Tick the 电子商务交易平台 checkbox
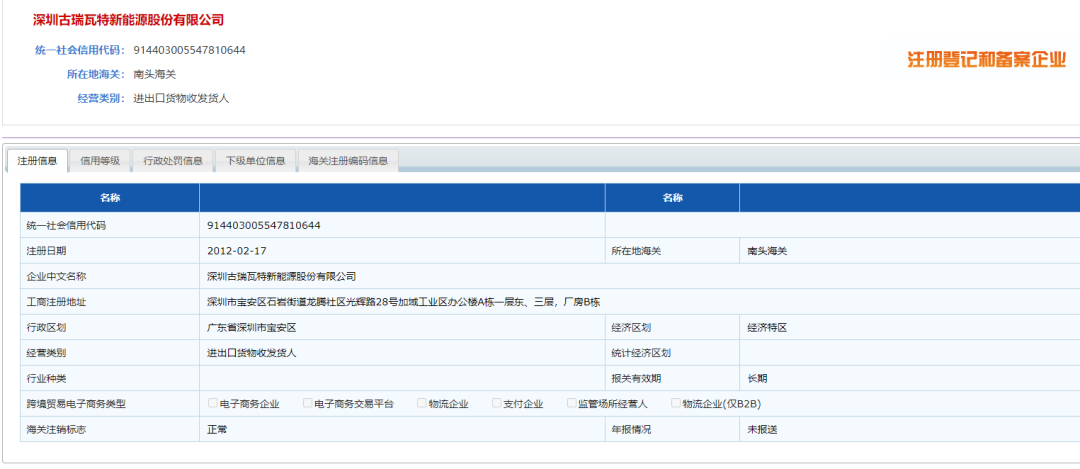The image size is (1080, 469). [307, 403]
